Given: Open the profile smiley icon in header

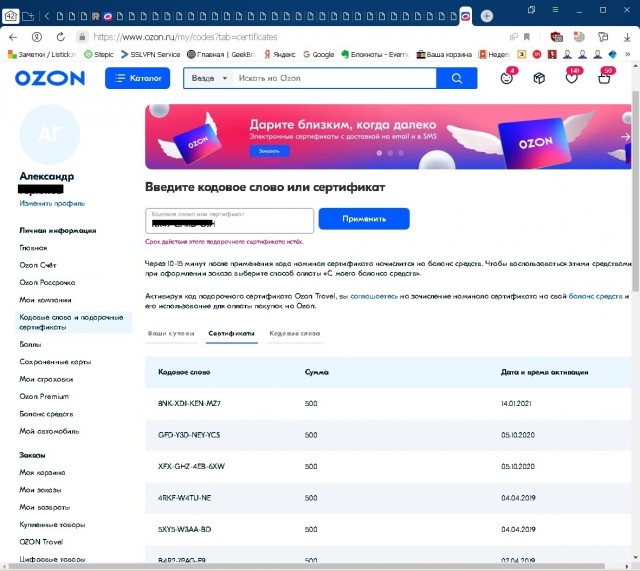Looking at the screenshot, I should pos(507,79).
